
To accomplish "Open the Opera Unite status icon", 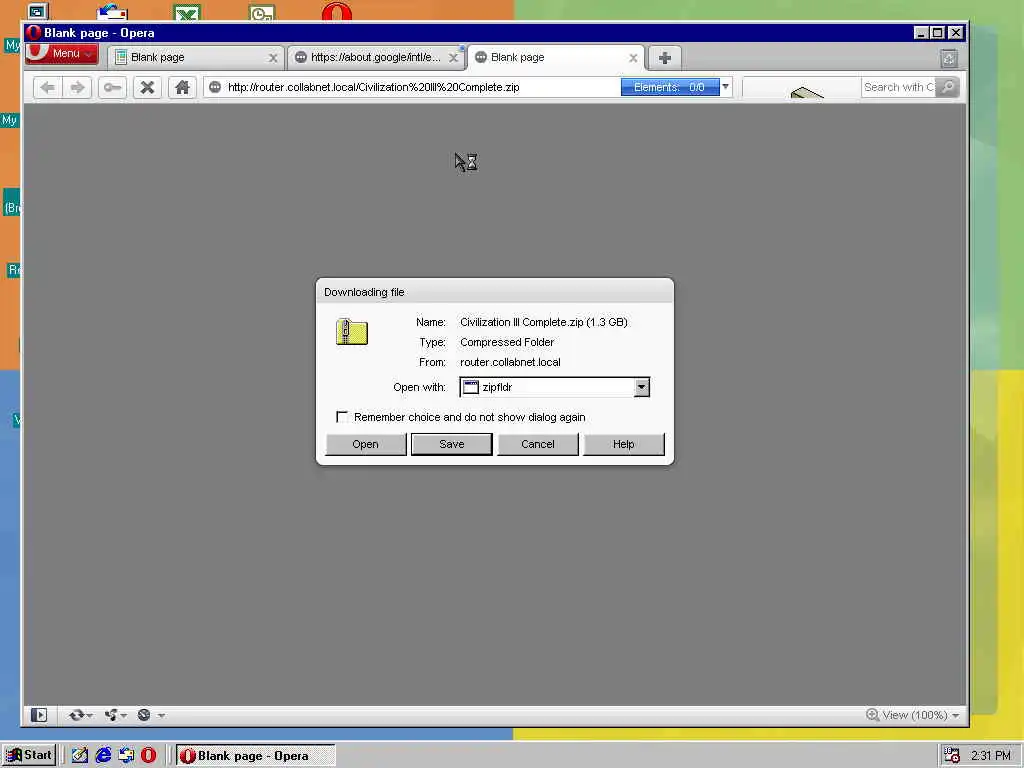I will pyautogui.click(x=111, y=715).
